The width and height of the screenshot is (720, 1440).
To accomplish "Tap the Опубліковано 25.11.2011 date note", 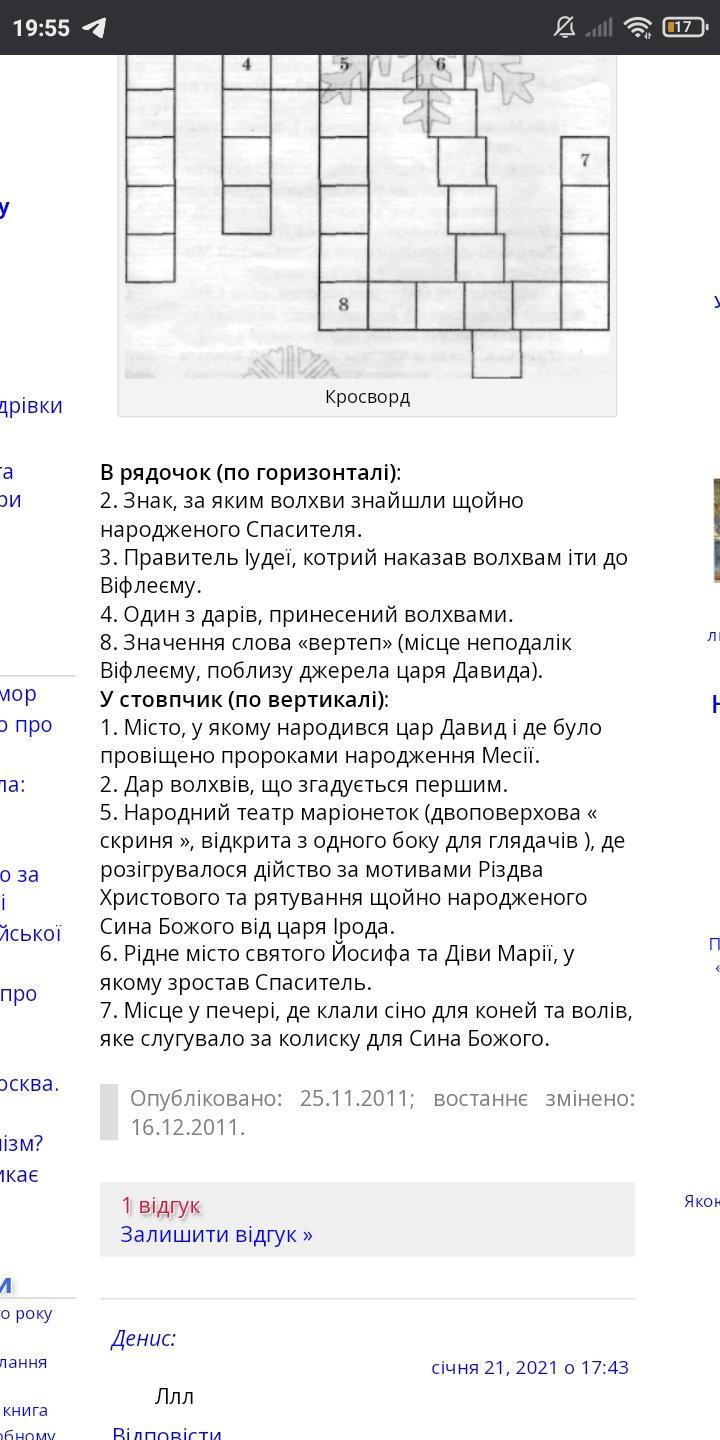I will [382, 1112].
